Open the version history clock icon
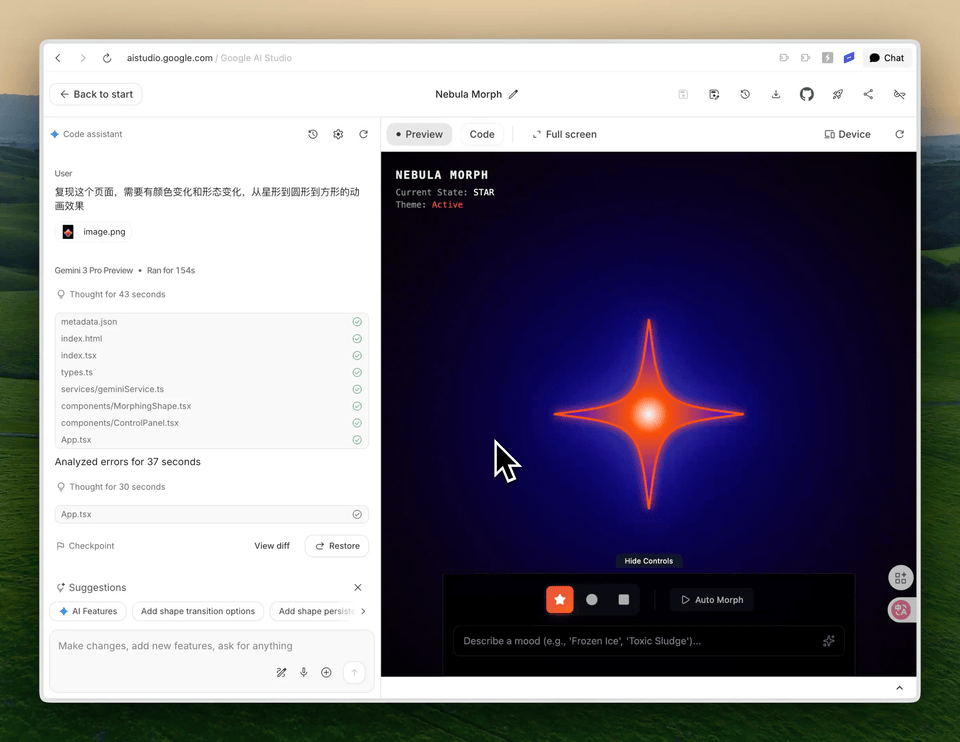 click(745, 94)
